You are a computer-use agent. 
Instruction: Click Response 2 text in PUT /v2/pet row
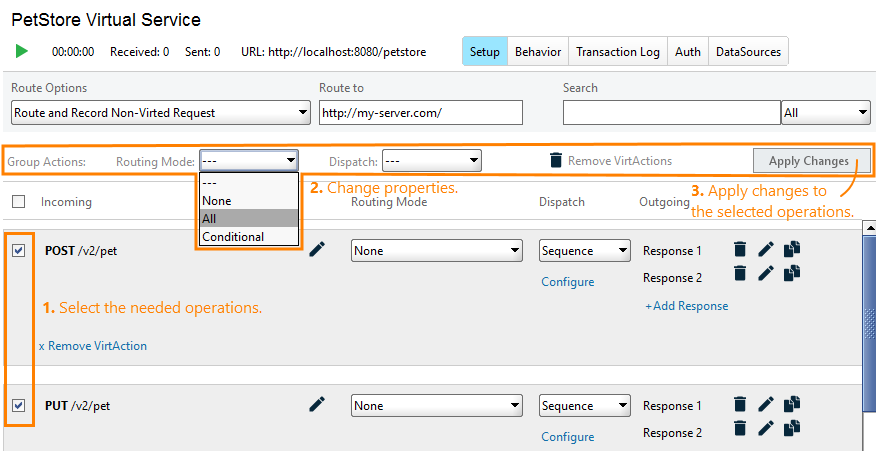click(x=672, y=433)
